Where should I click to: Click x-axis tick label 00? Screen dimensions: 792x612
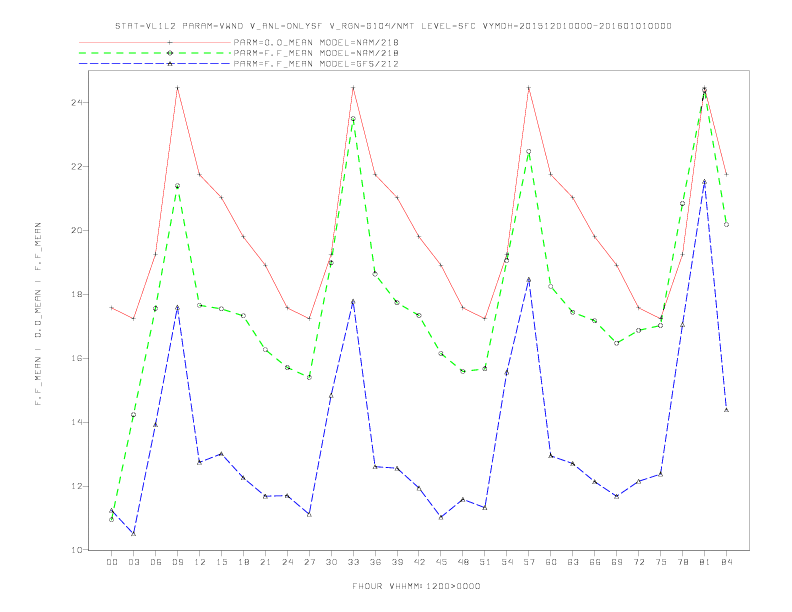pyautogui.click(x=112, y=562)
